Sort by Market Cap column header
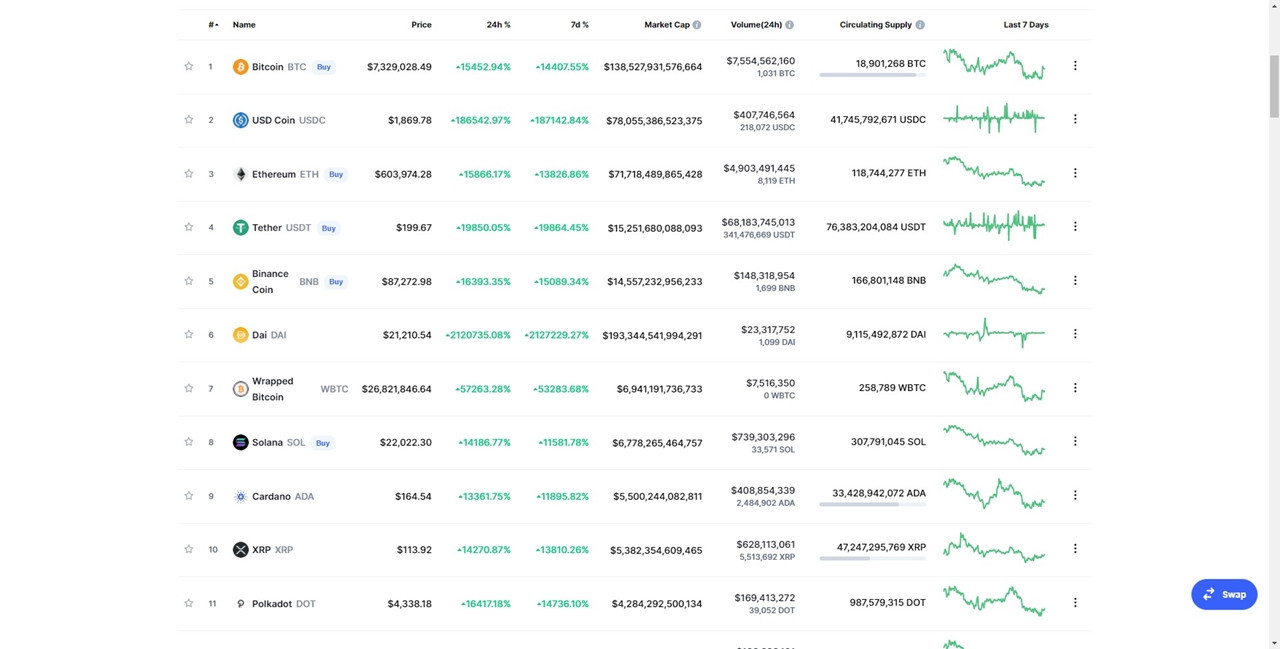The image size is (1280, 649). (x=666, y=25)
